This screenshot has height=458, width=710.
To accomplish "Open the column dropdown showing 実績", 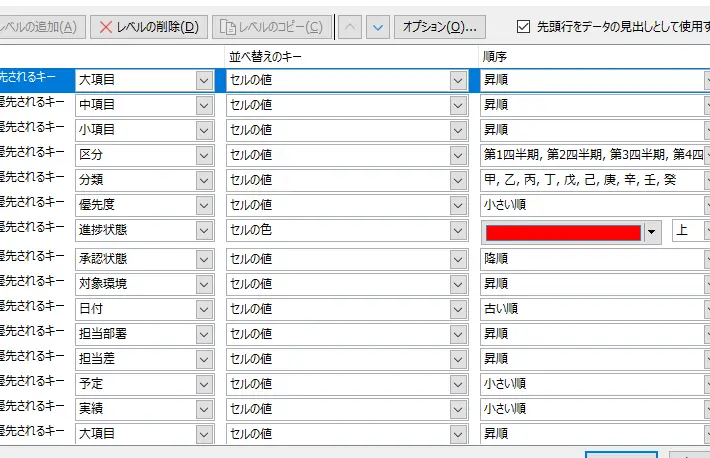I will tap(145, 409).
